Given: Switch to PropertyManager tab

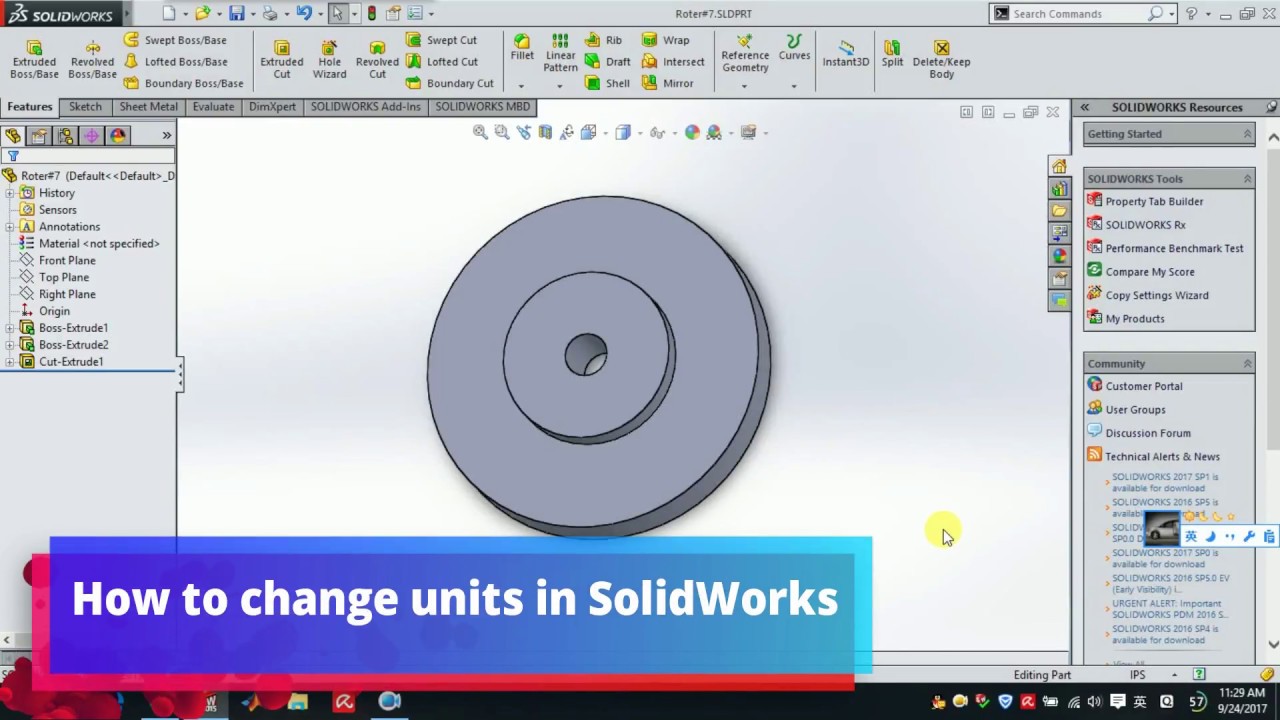Looking at the screenshot, I should (39, 136).
